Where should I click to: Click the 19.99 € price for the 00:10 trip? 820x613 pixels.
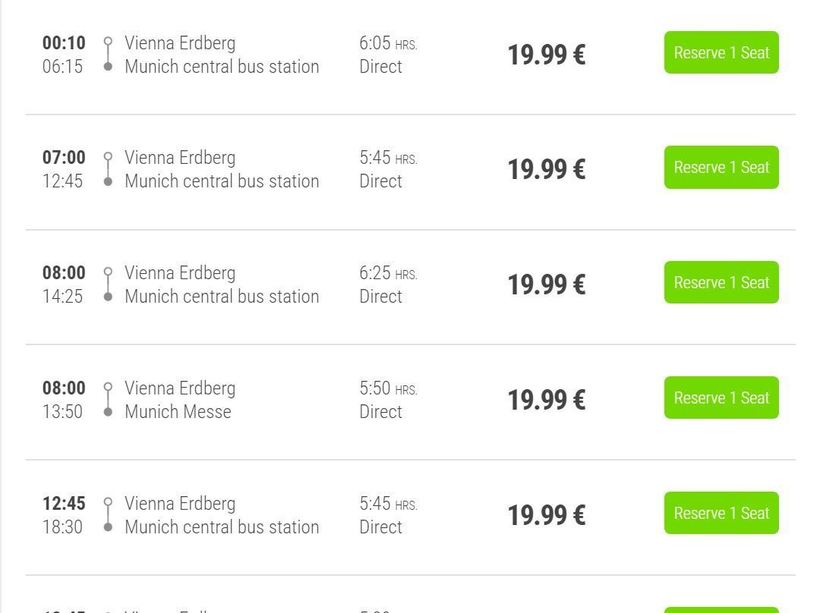546,55
